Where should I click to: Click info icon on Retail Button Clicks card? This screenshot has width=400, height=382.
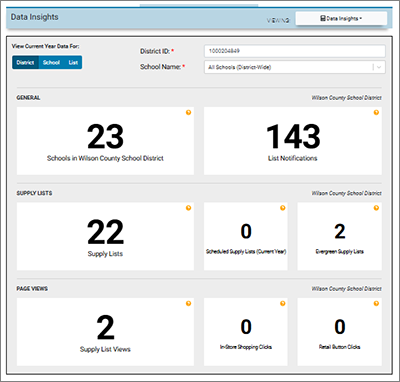376,303
